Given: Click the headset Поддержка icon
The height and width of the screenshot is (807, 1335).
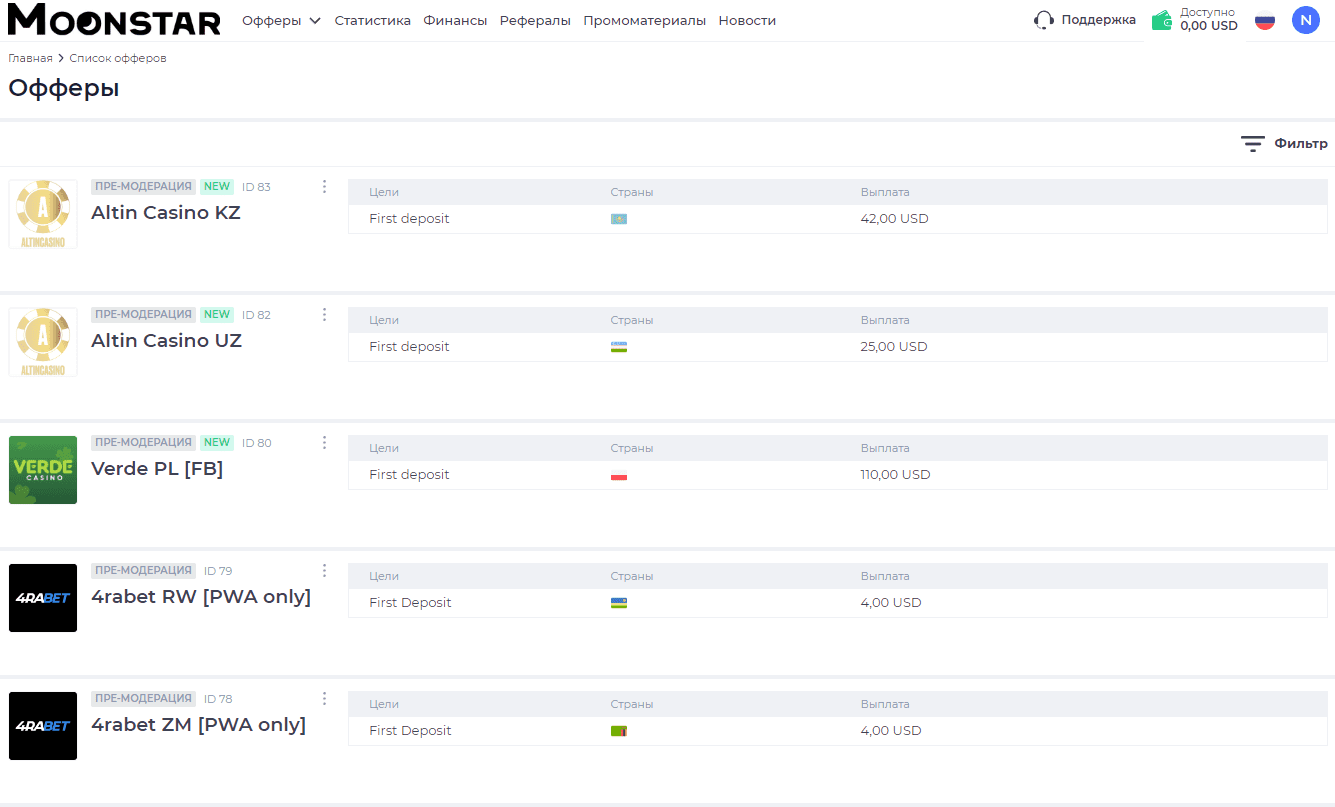Looking at the screenshot, I should [1044, 20].
